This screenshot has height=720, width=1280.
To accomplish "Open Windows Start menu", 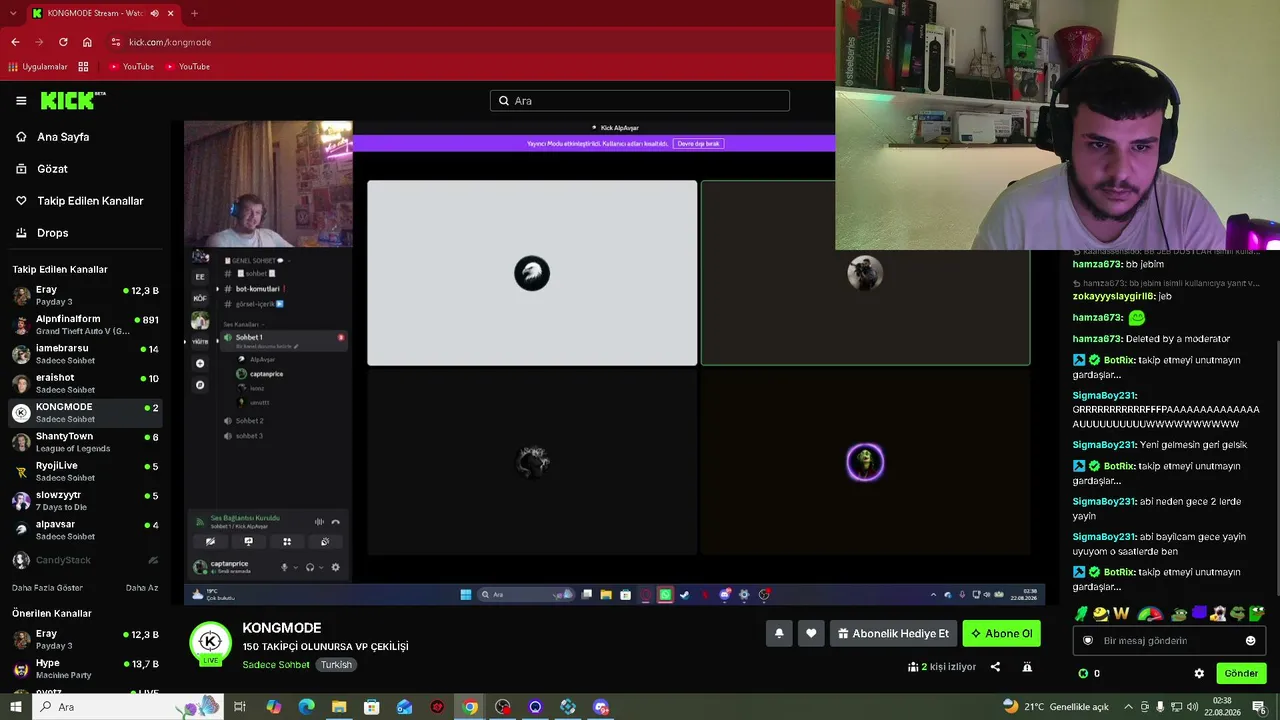I will click(x=15, y=707).
